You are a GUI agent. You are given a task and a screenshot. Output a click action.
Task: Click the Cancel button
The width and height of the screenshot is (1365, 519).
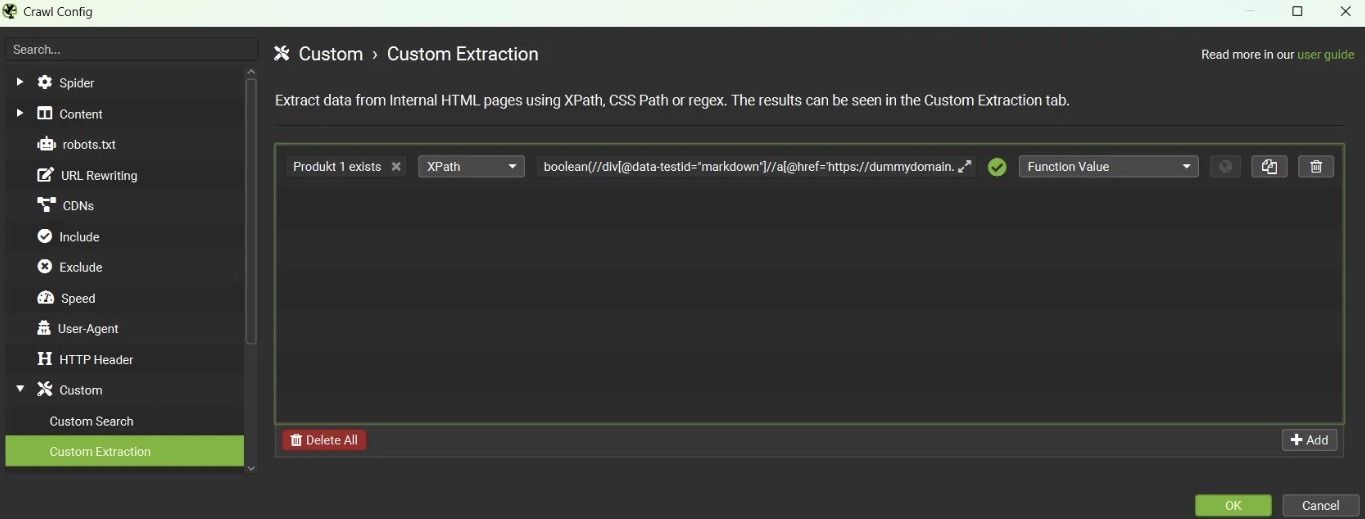(1320, 505)
